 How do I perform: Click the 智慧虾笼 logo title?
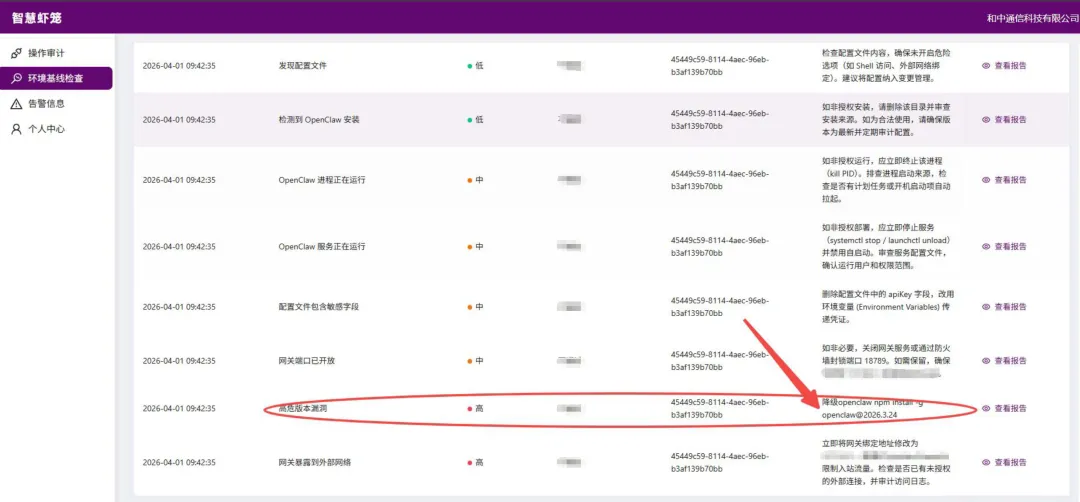coord(37,17)
